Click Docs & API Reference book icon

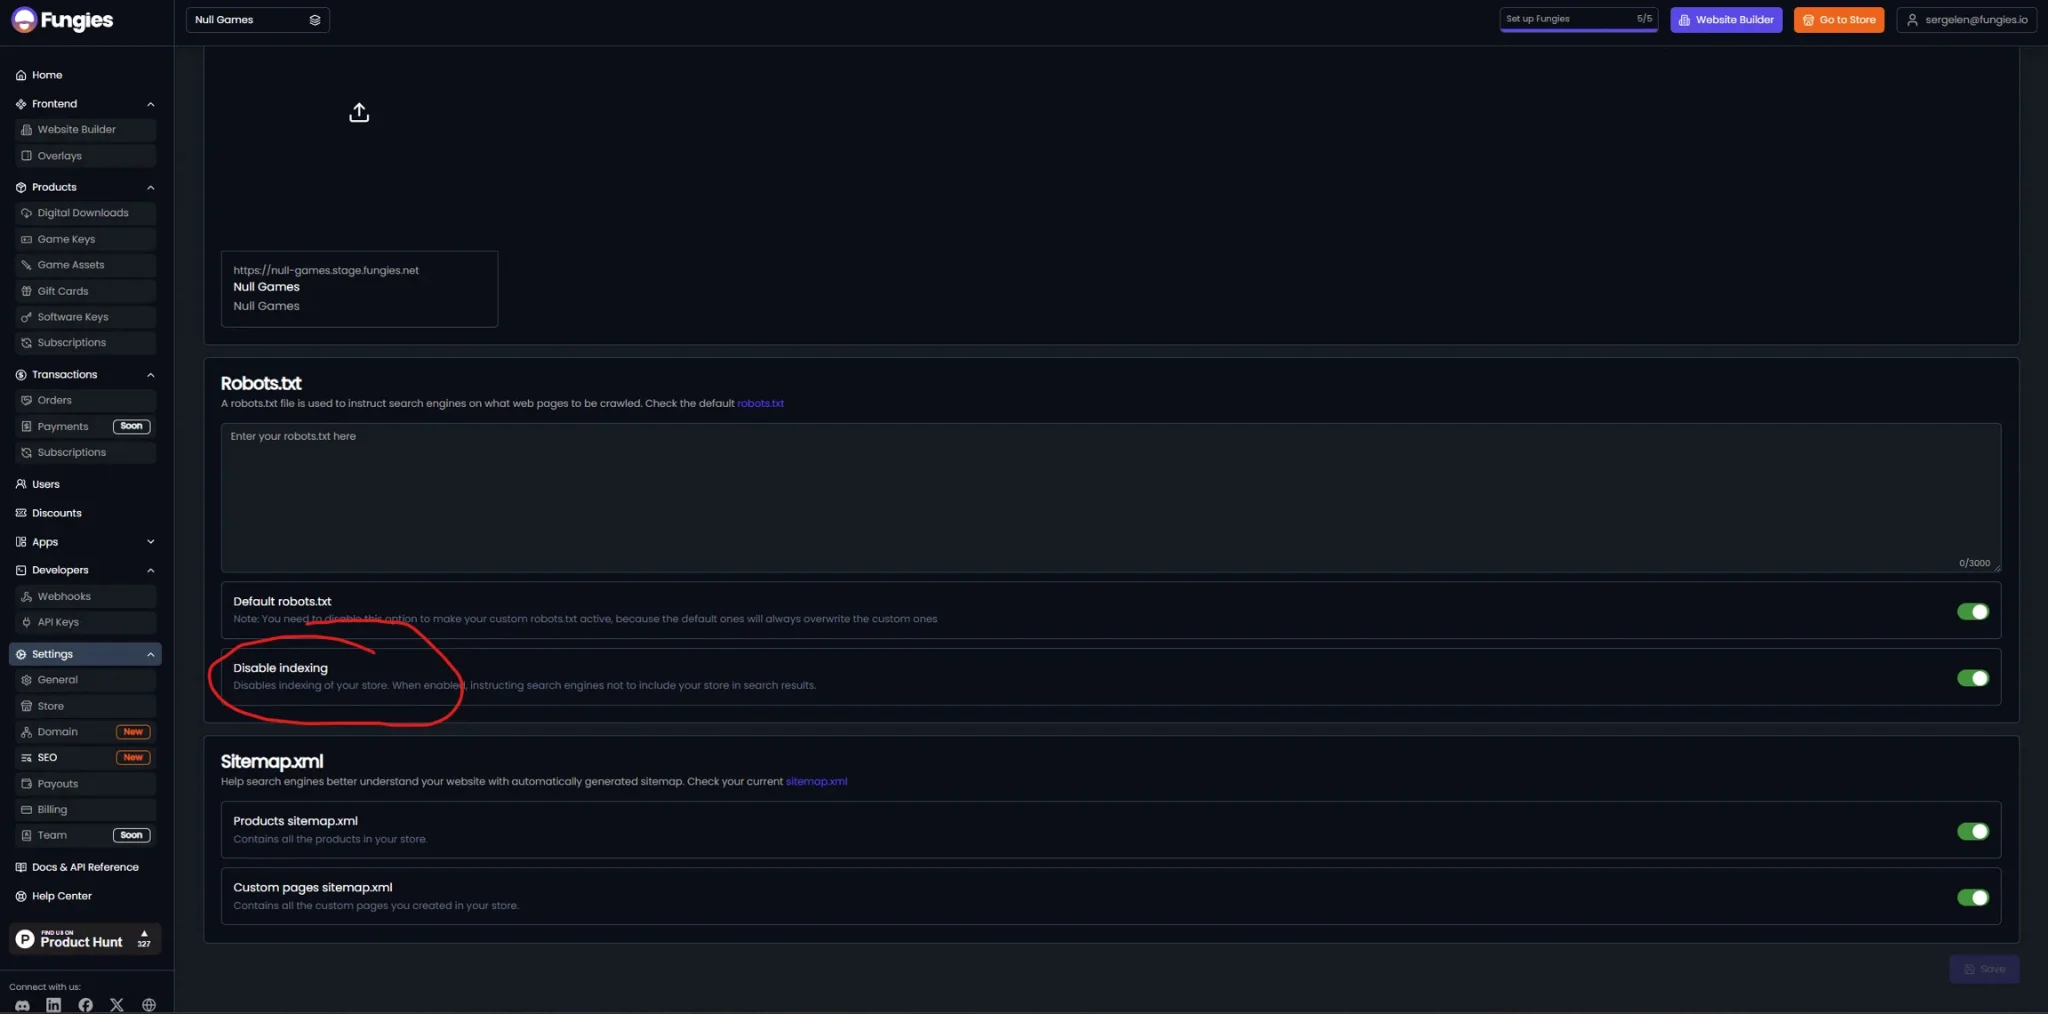click(x=21, y=867)
